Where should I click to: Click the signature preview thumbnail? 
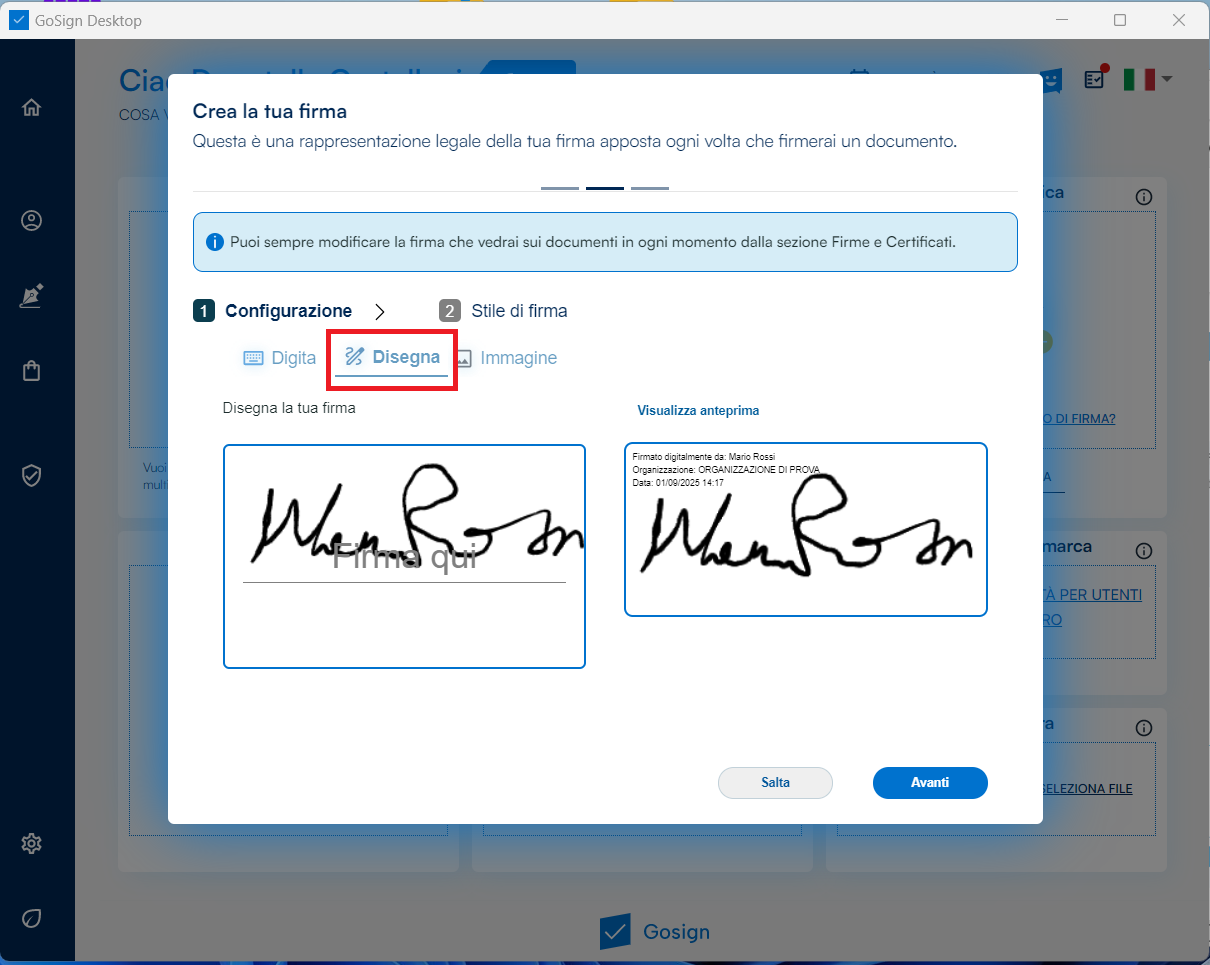pyautogui.click(x=806, y=529)
